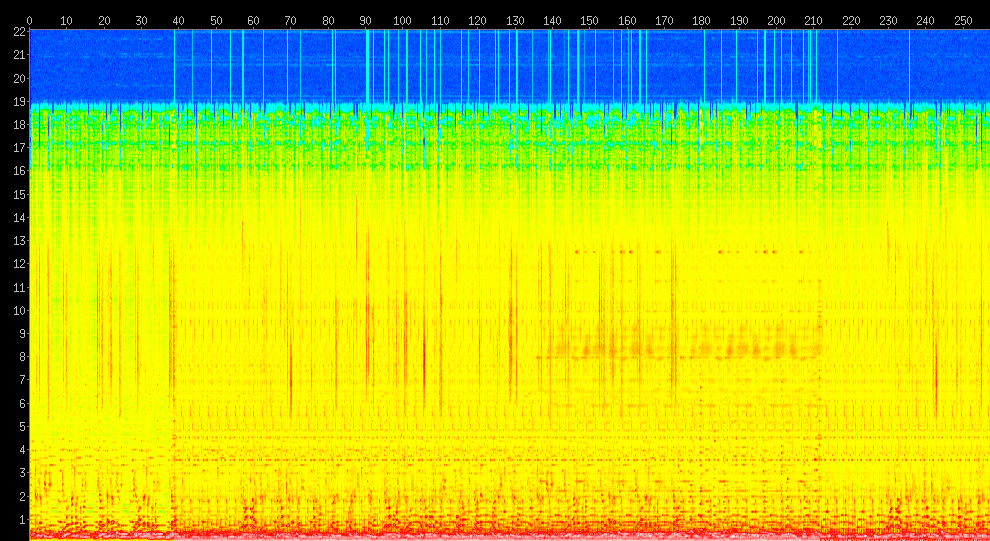Image resolution: width=990 pixels, height=541 pixels.
Task: Click the 13 kHz frequency scale label
Action: (x=18, y=241)
